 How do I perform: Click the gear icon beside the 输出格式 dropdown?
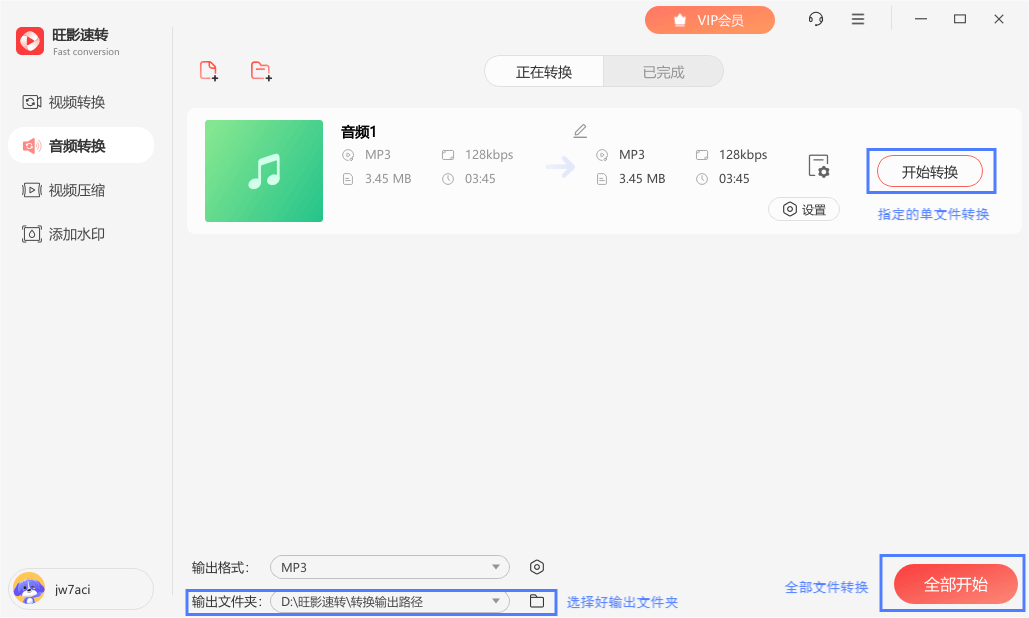(x=537, y=566)
